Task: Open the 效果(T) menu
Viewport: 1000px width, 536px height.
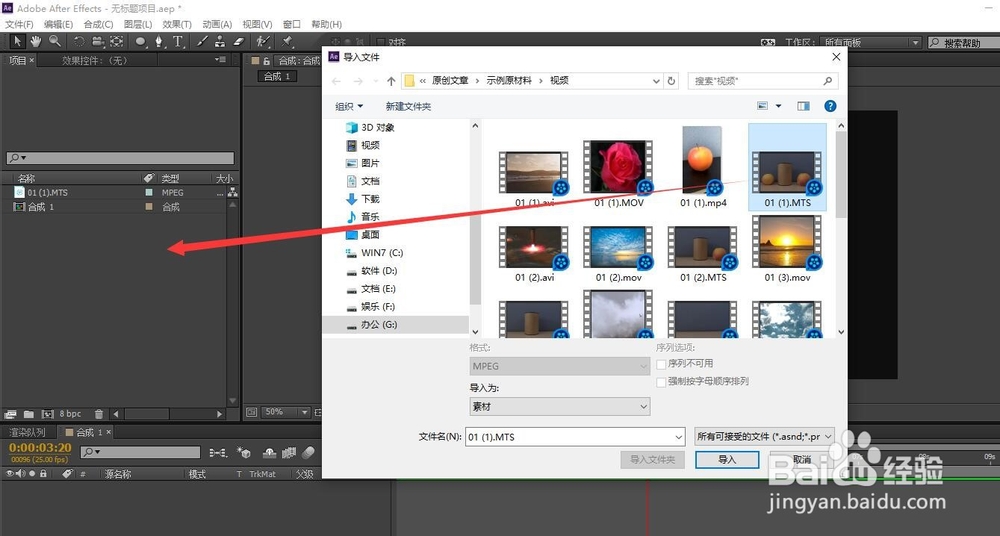Action: [177, 24]
